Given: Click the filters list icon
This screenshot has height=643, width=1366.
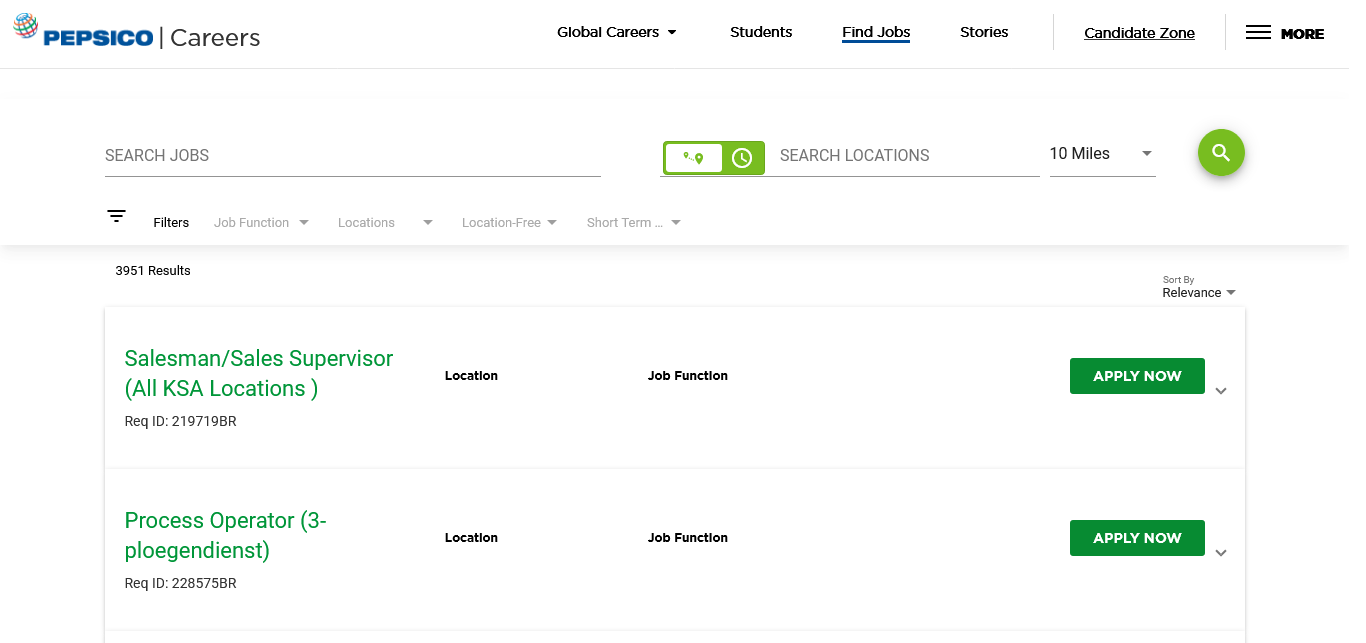Looking at the screenshot, I should 117,216.
